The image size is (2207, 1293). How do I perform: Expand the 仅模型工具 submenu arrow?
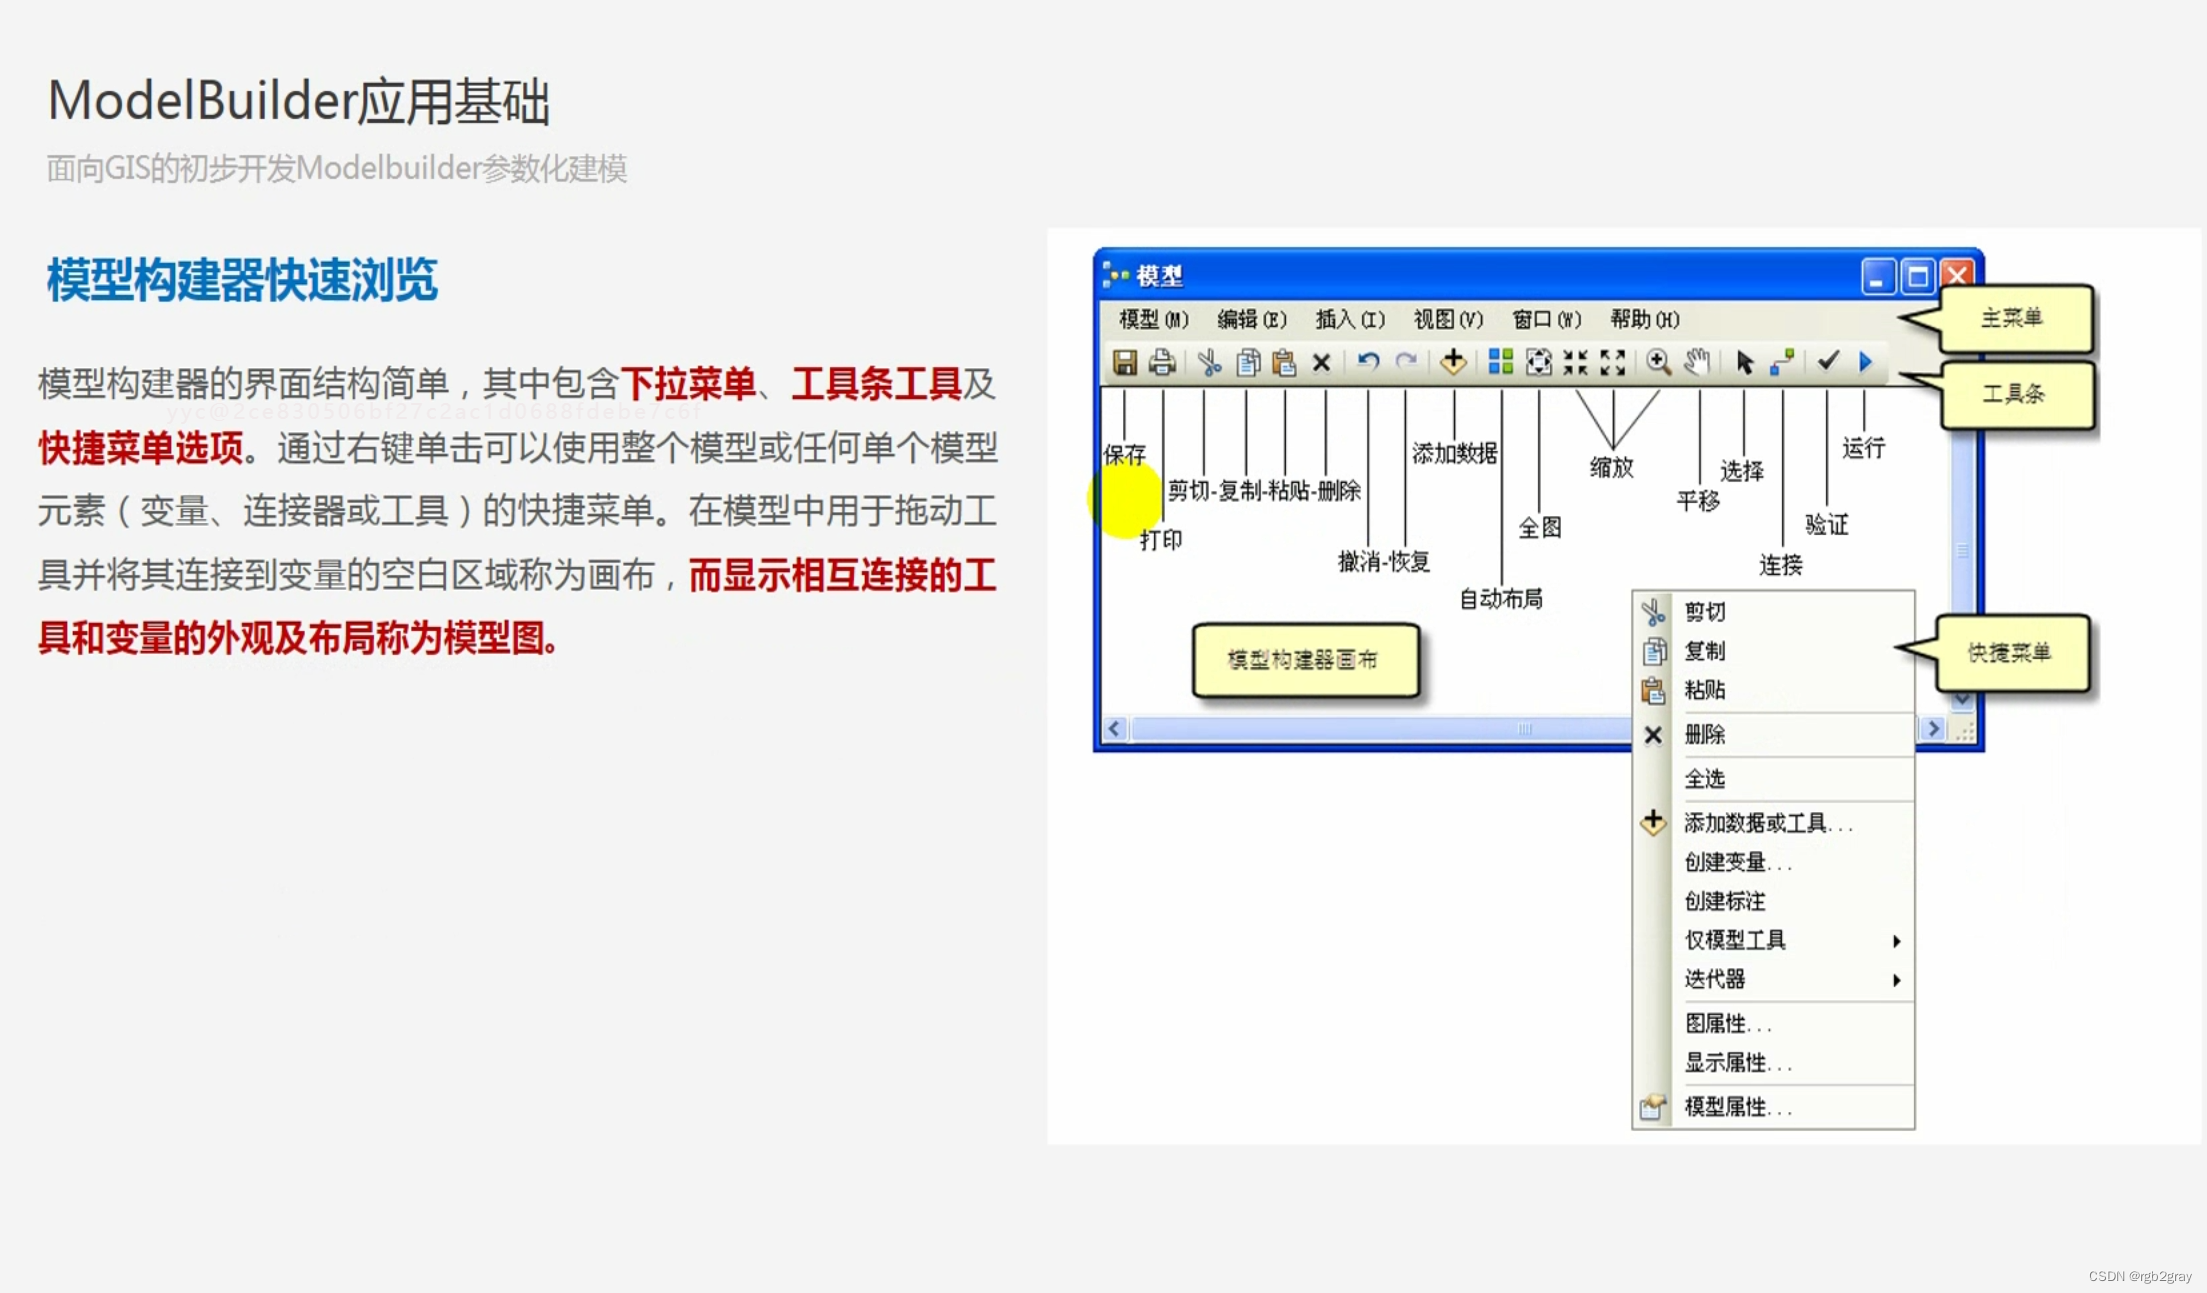[1896, 941]
